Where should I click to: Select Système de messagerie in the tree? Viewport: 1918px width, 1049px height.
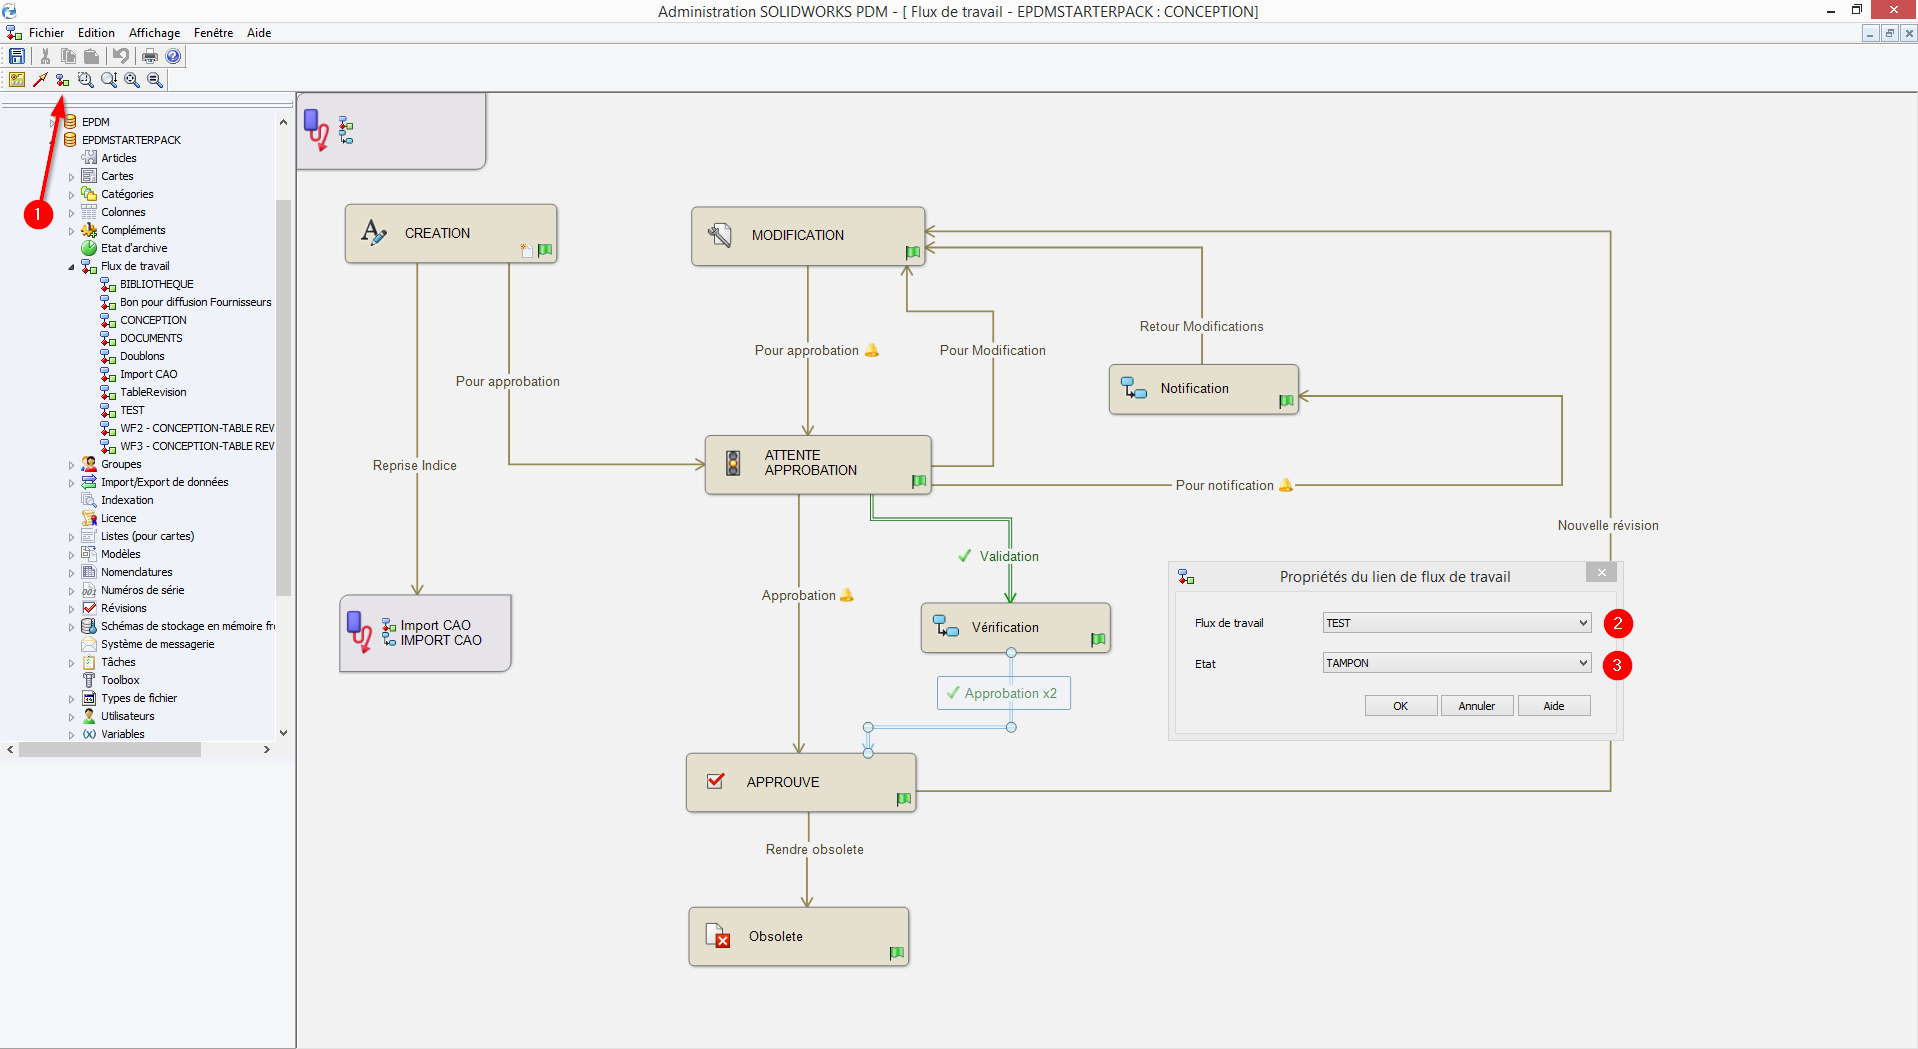click(157, 644)
